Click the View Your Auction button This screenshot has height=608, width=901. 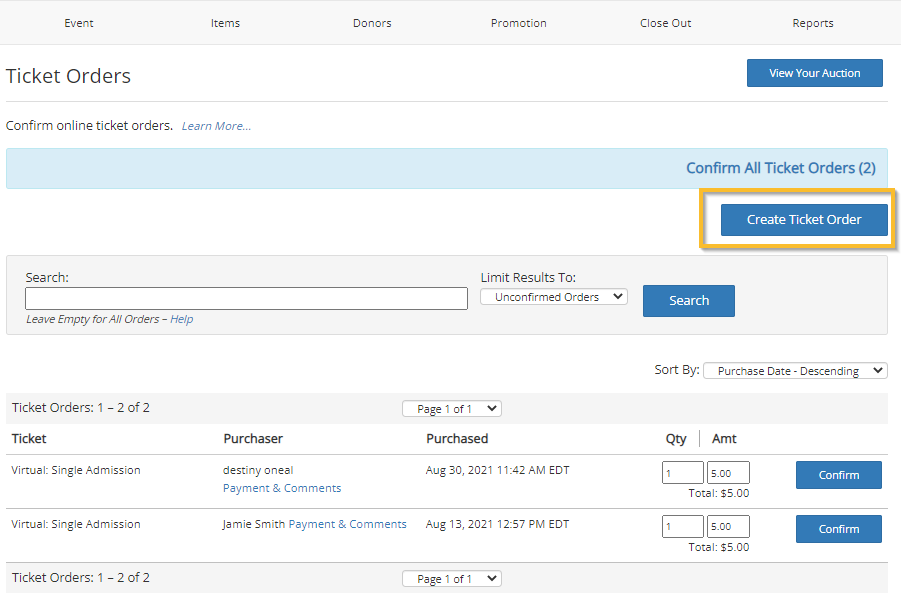point(814,72)
